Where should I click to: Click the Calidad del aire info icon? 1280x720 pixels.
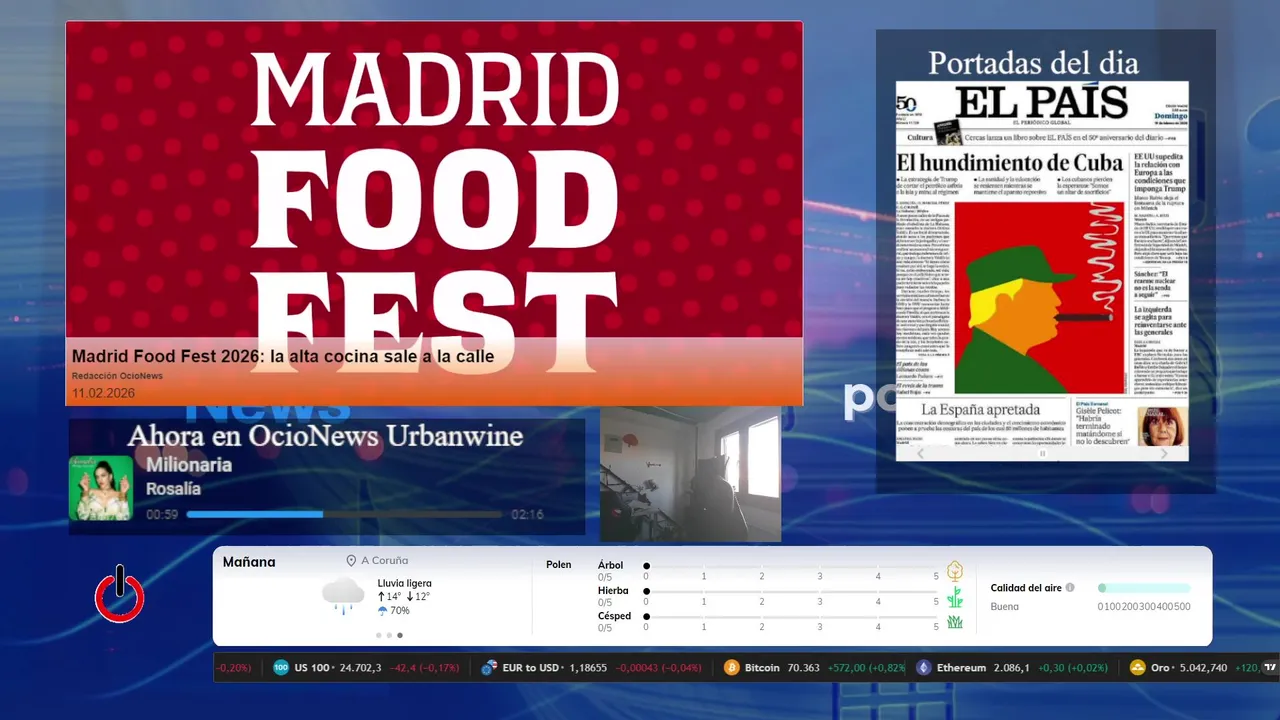coord(1070,588)
